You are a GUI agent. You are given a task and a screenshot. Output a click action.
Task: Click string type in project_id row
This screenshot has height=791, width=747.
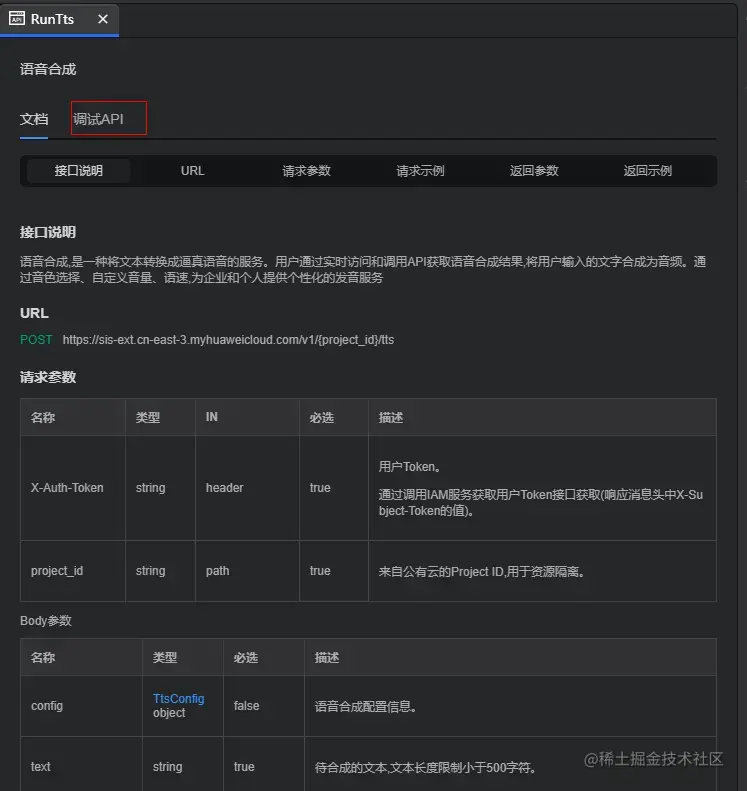pyautogui.click(x=150, y=571)
